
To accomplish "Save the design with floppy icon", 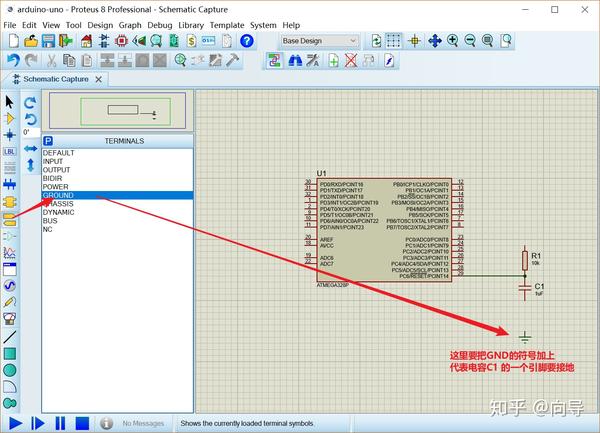I will [x=49, y=41].
